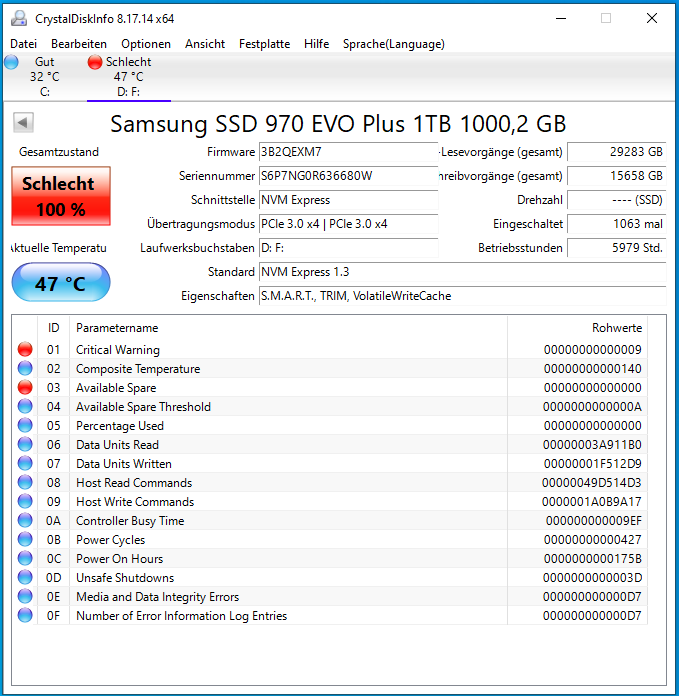This screenshot has width=679, height=696.
Task: Click raw value 00000003A911B0 of Data Units Read
Action: point(592,445)
